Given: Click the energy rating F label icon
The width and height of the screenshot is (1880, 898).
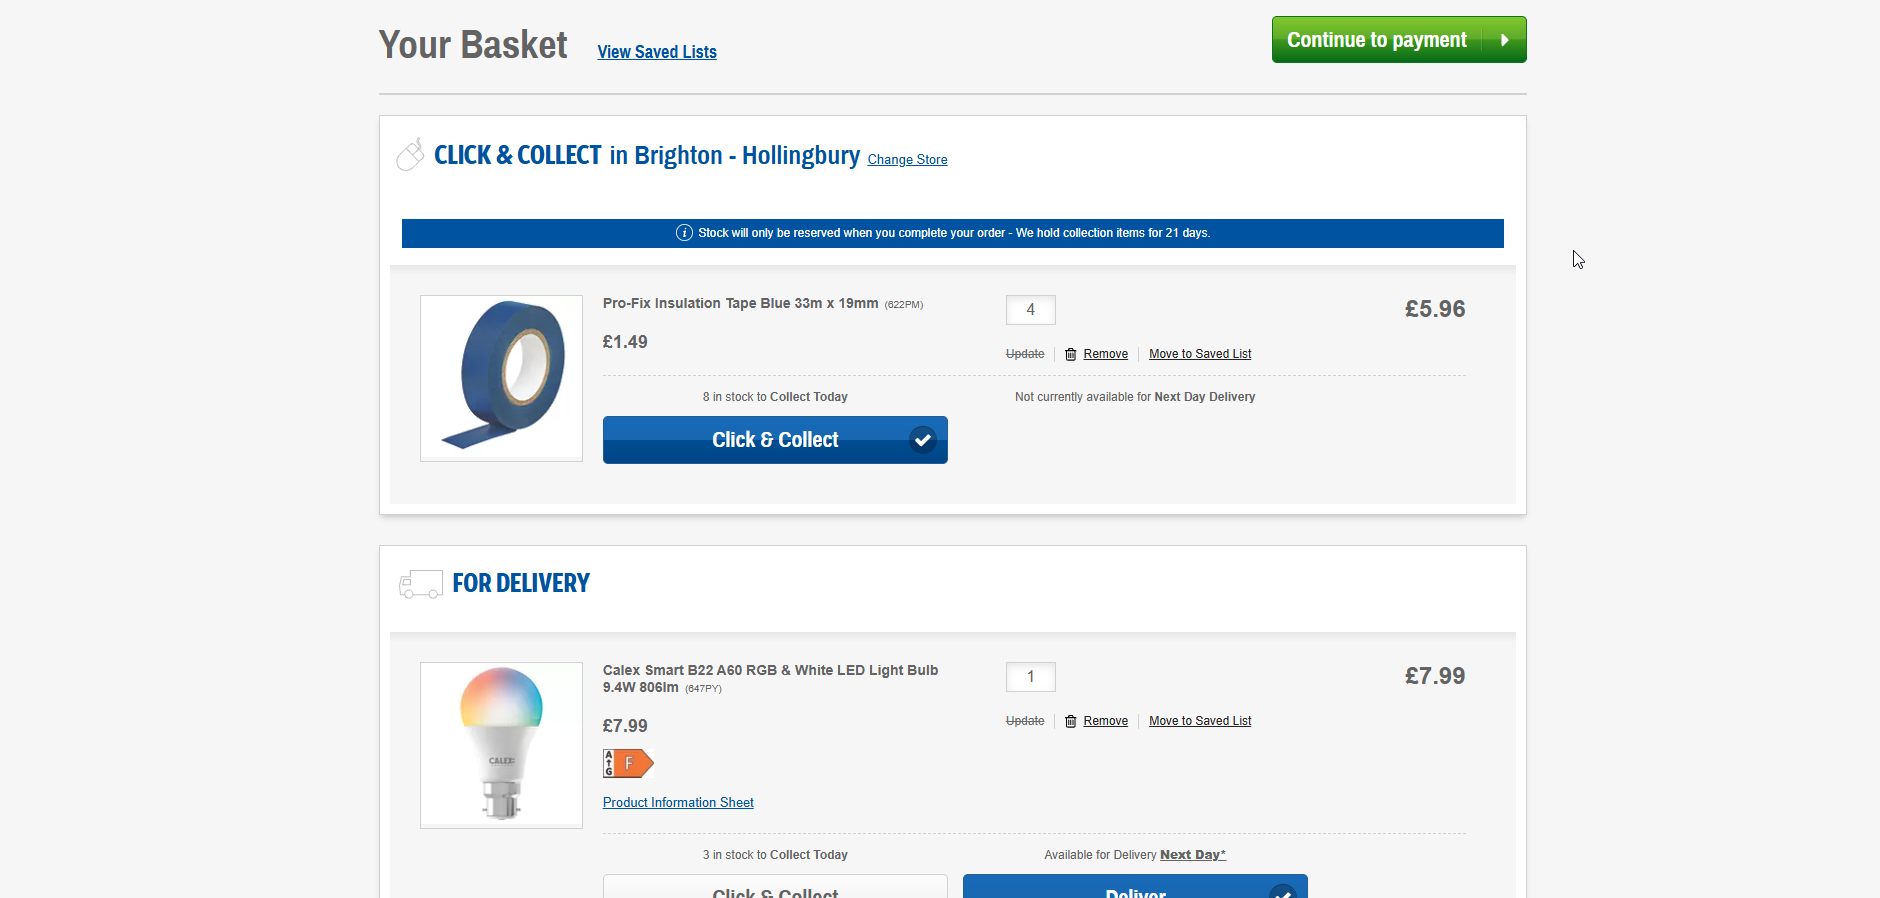Looking at the screenshot, I should (628, 764).
